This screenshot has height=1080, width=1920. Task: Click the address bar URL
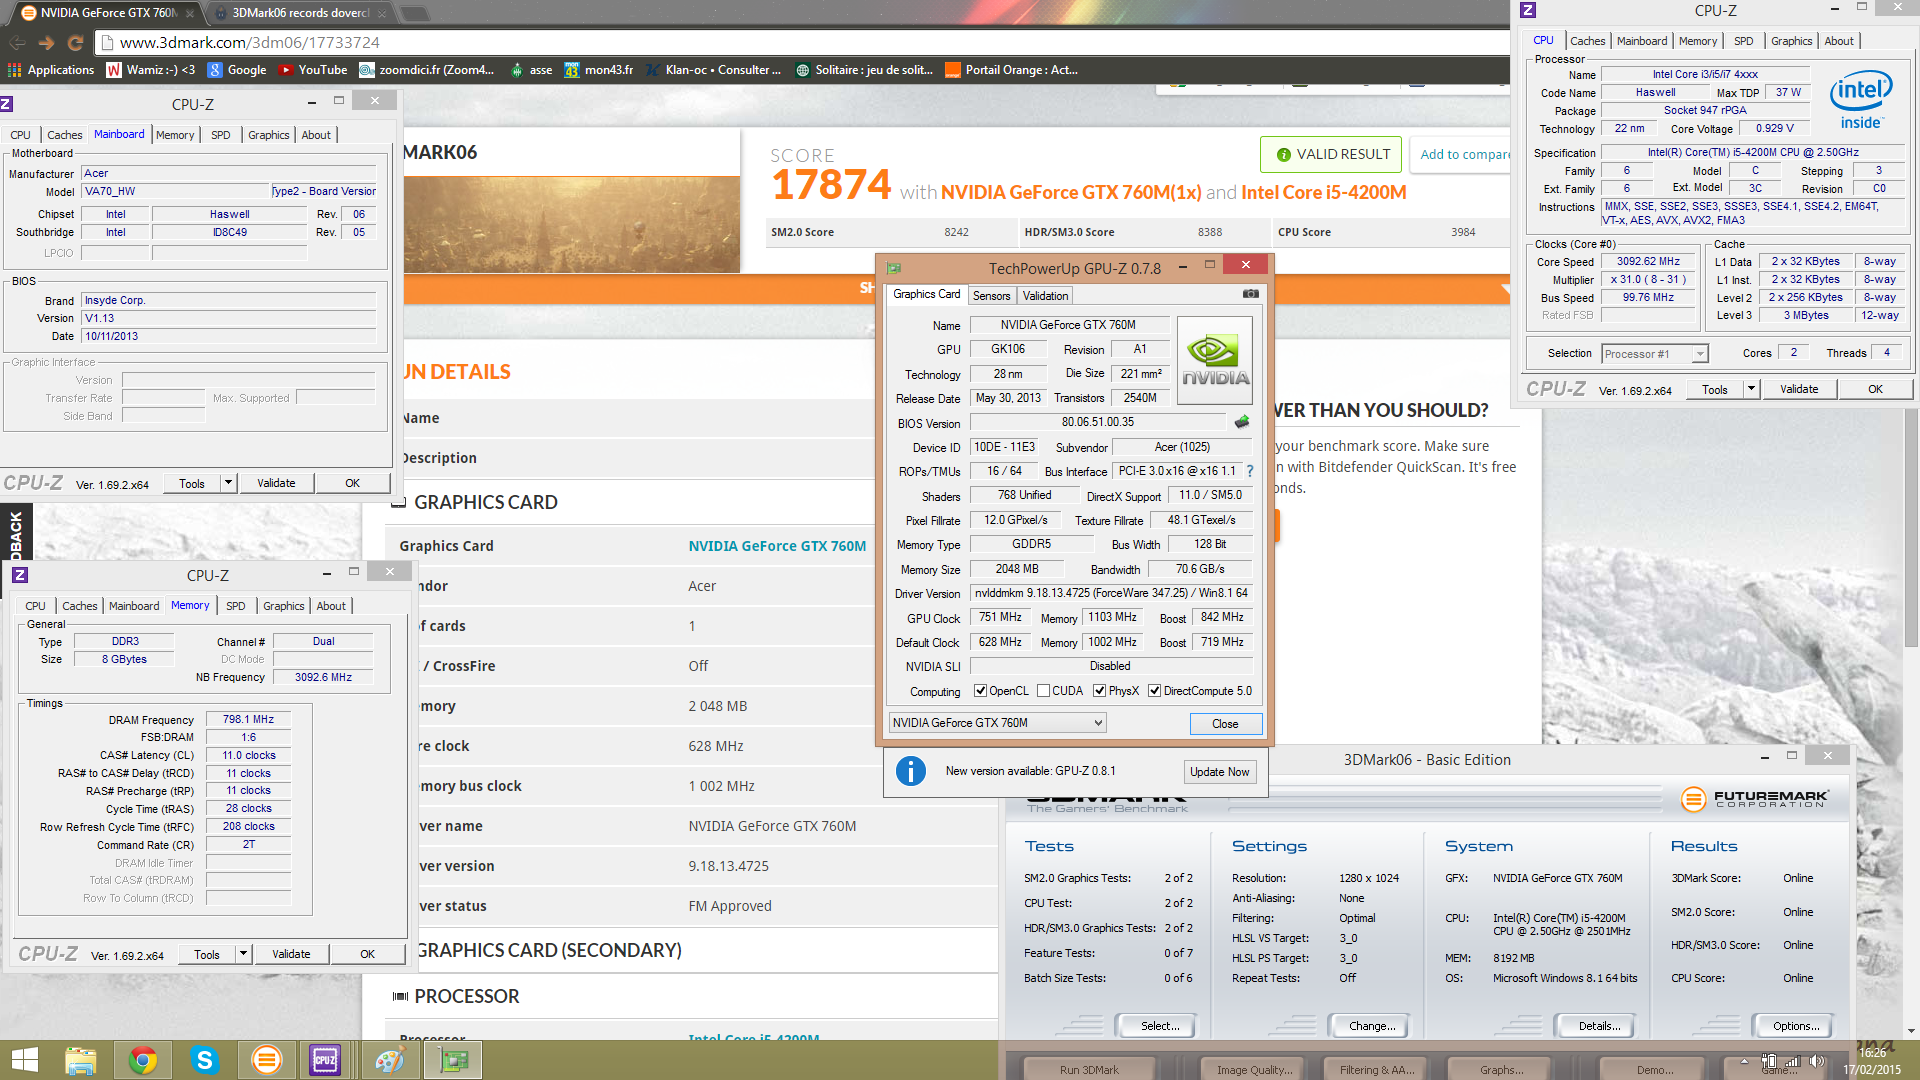tap(250, 42)
